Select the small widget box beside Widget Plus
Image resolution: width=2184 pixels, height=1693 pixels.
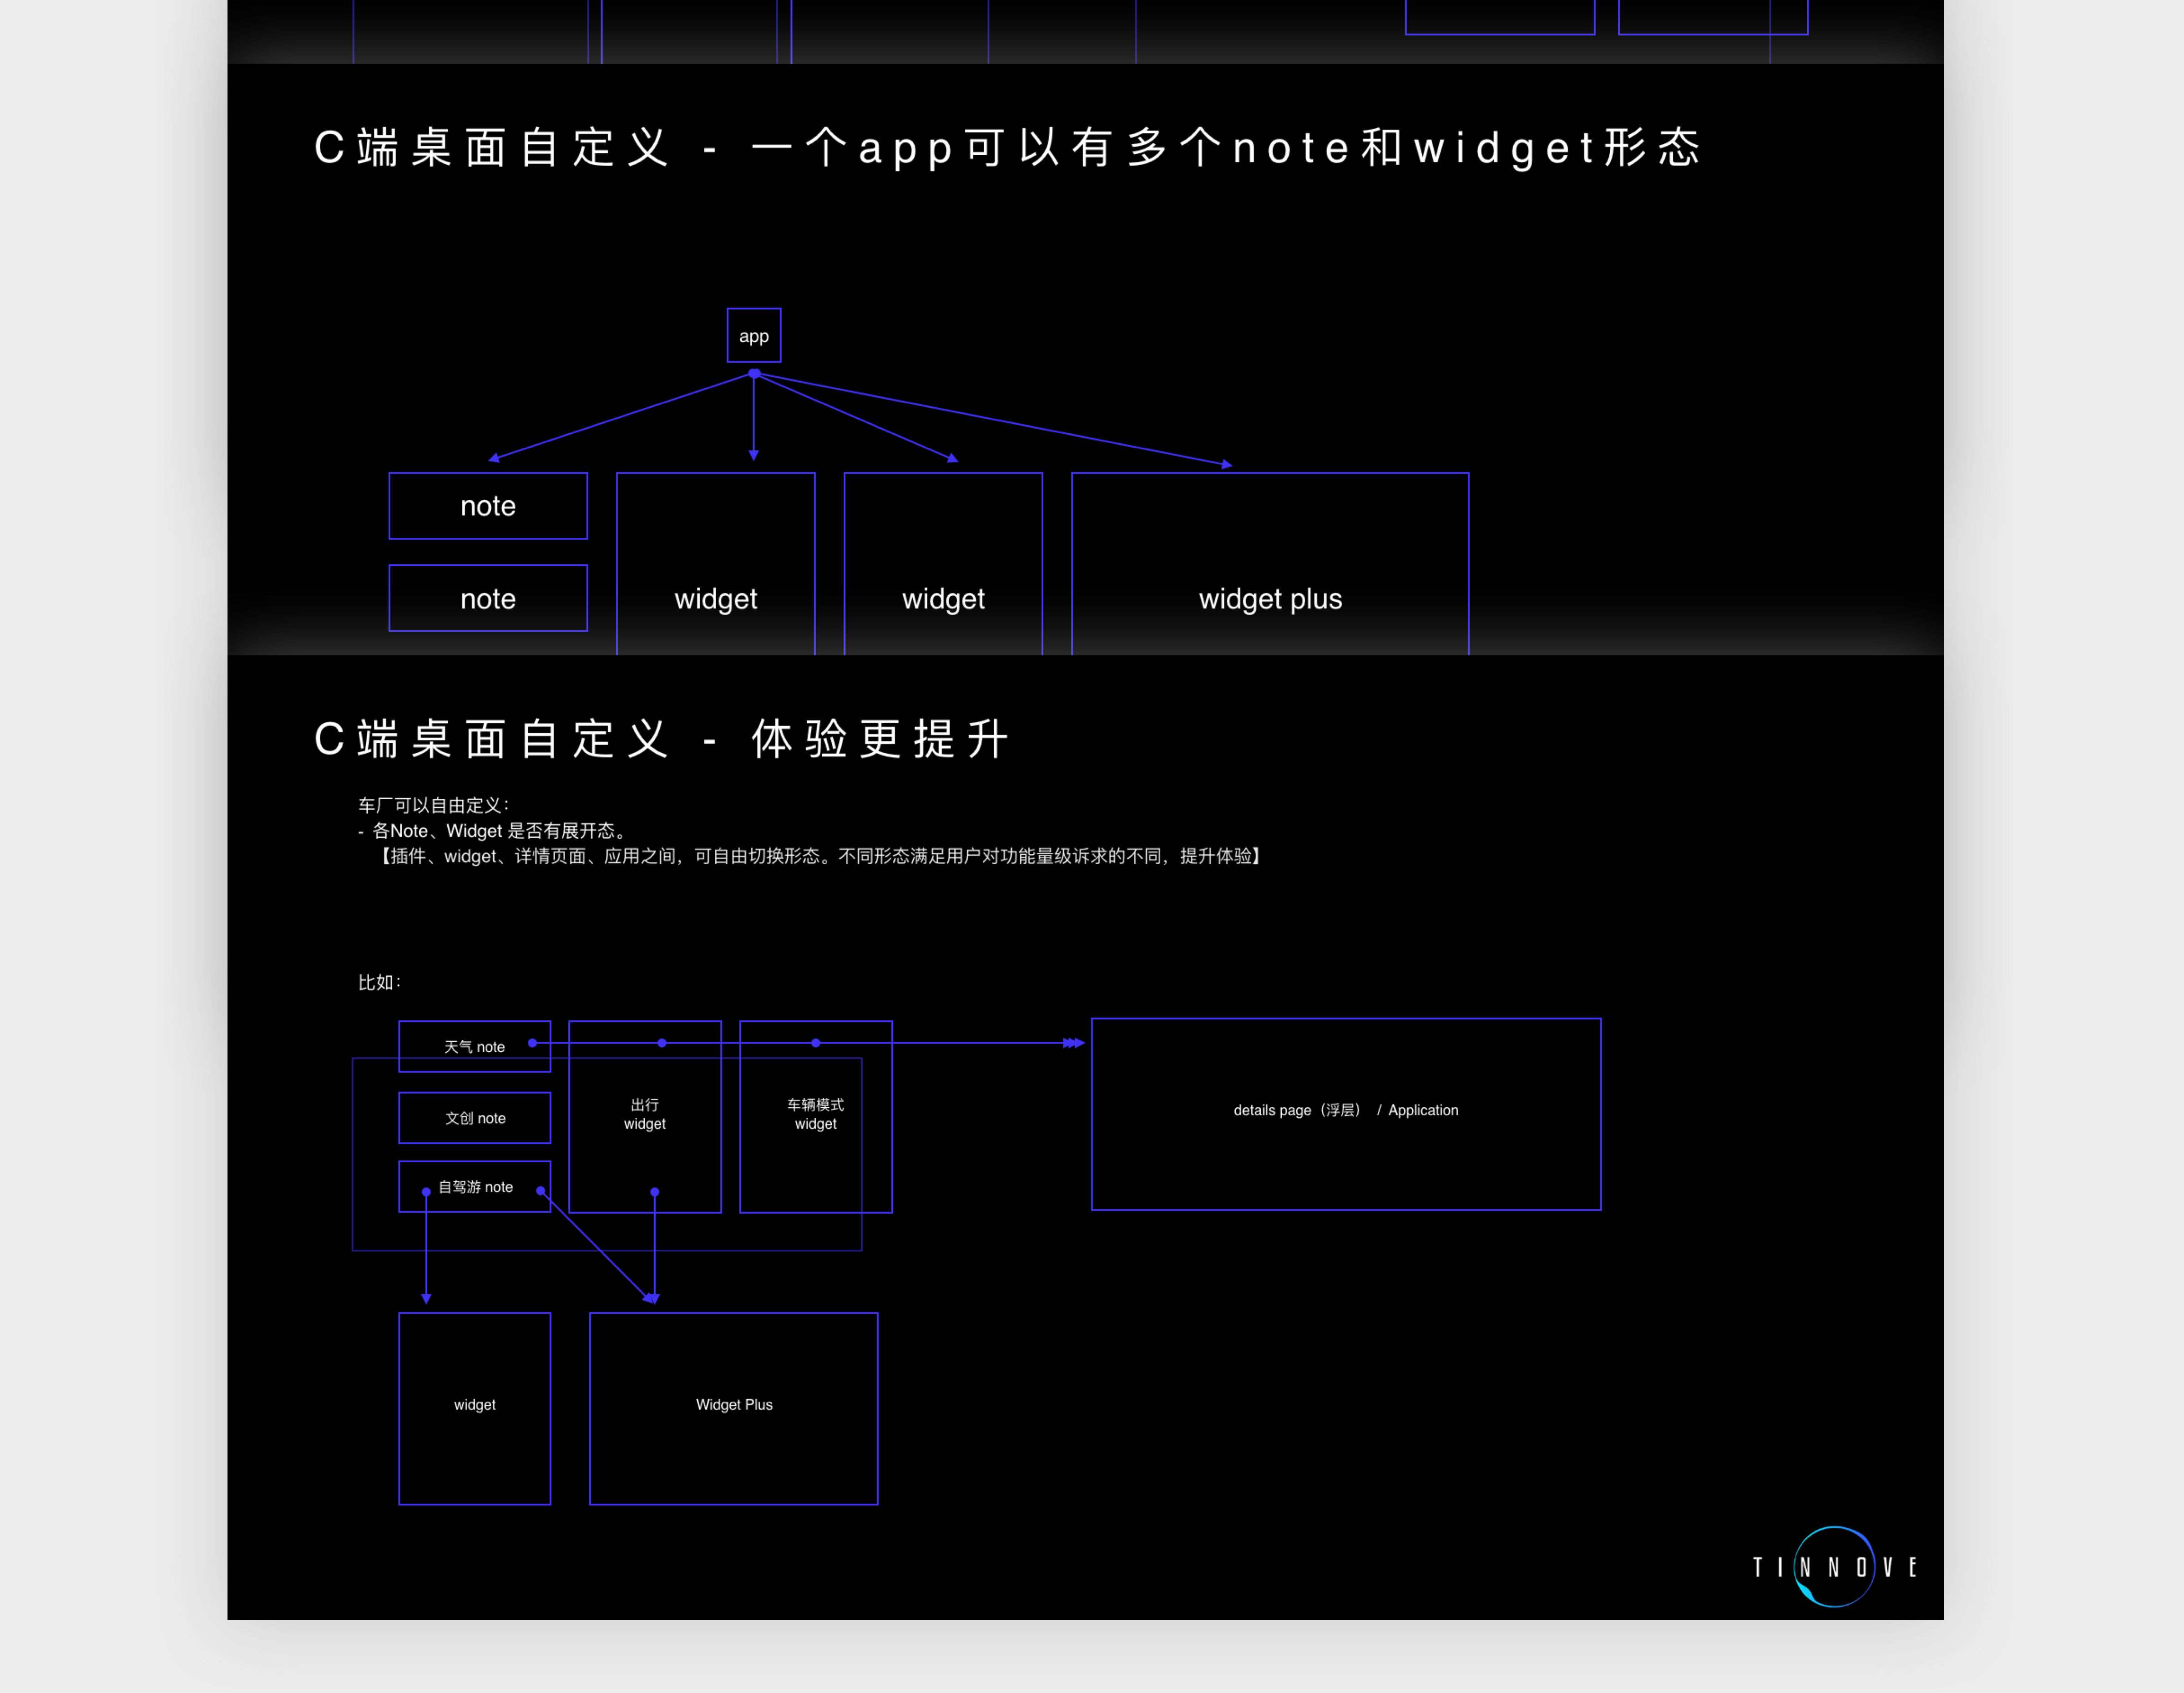[x=475, y=1408]
